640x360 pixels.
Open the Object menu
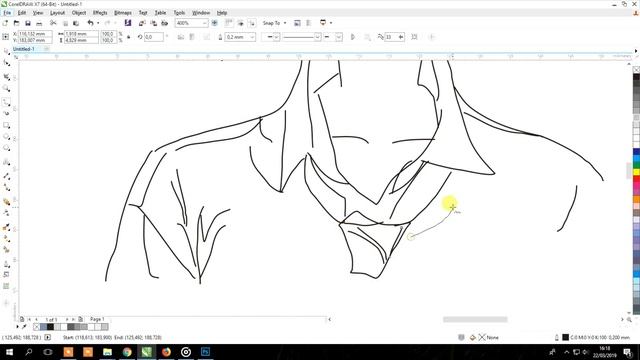coord(79,13)
